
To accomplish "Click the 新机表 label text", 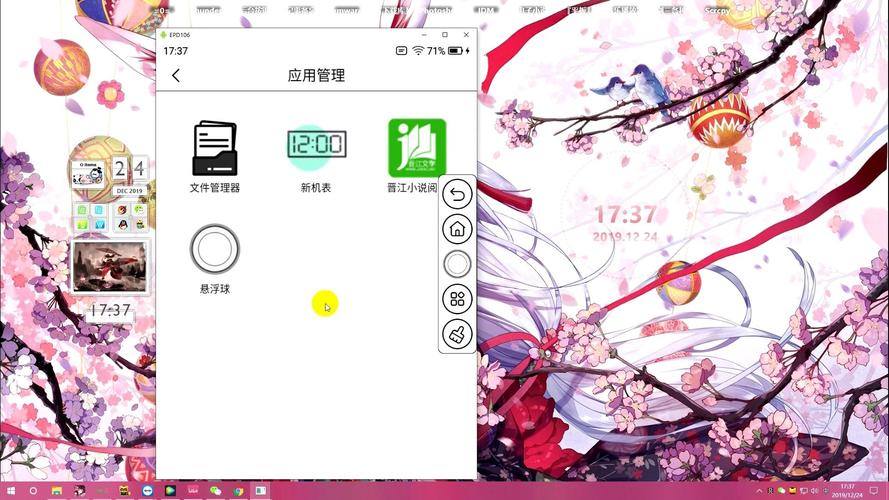I will [x=316, y=188].
